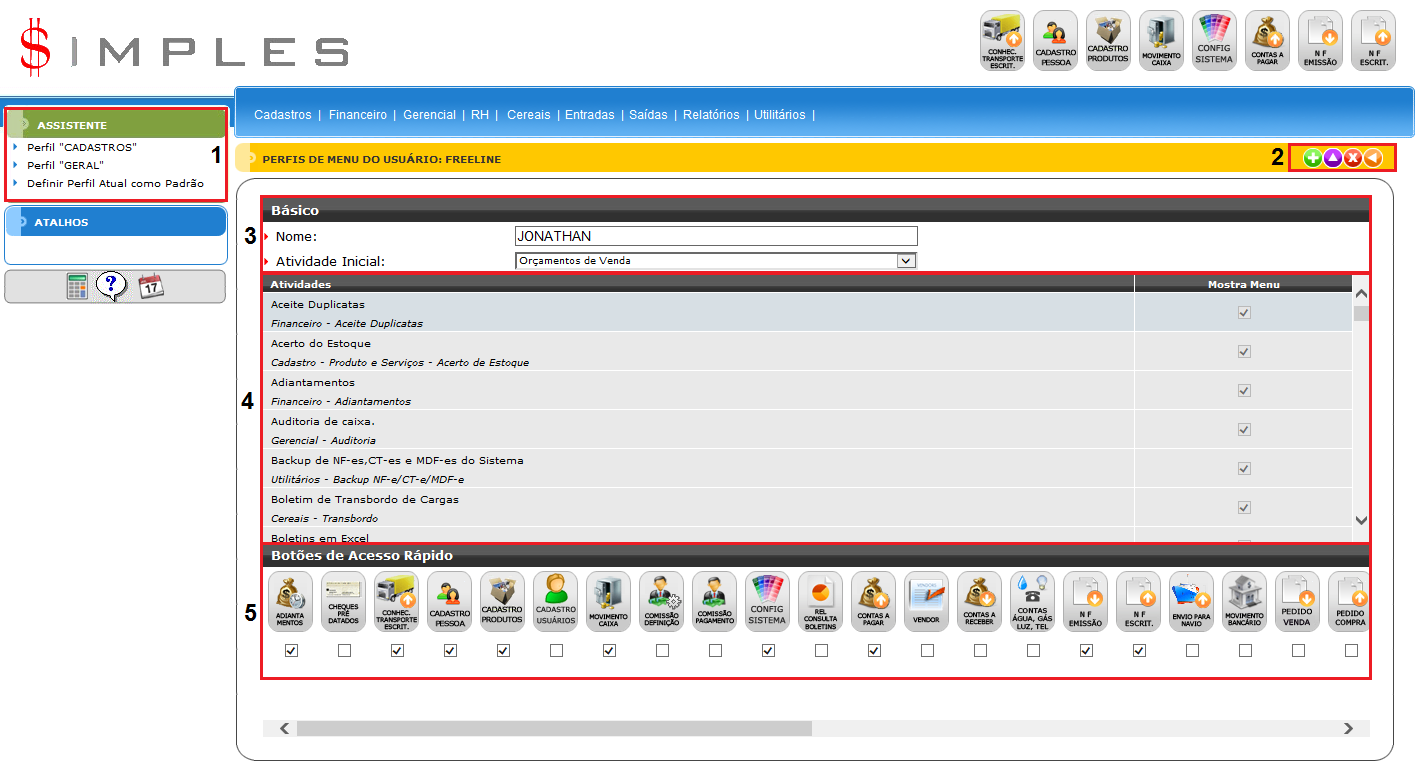Viewport: 1415px width, 764px height.
Task: Click the red X delete icon
Action: [x=1352, y=158]
